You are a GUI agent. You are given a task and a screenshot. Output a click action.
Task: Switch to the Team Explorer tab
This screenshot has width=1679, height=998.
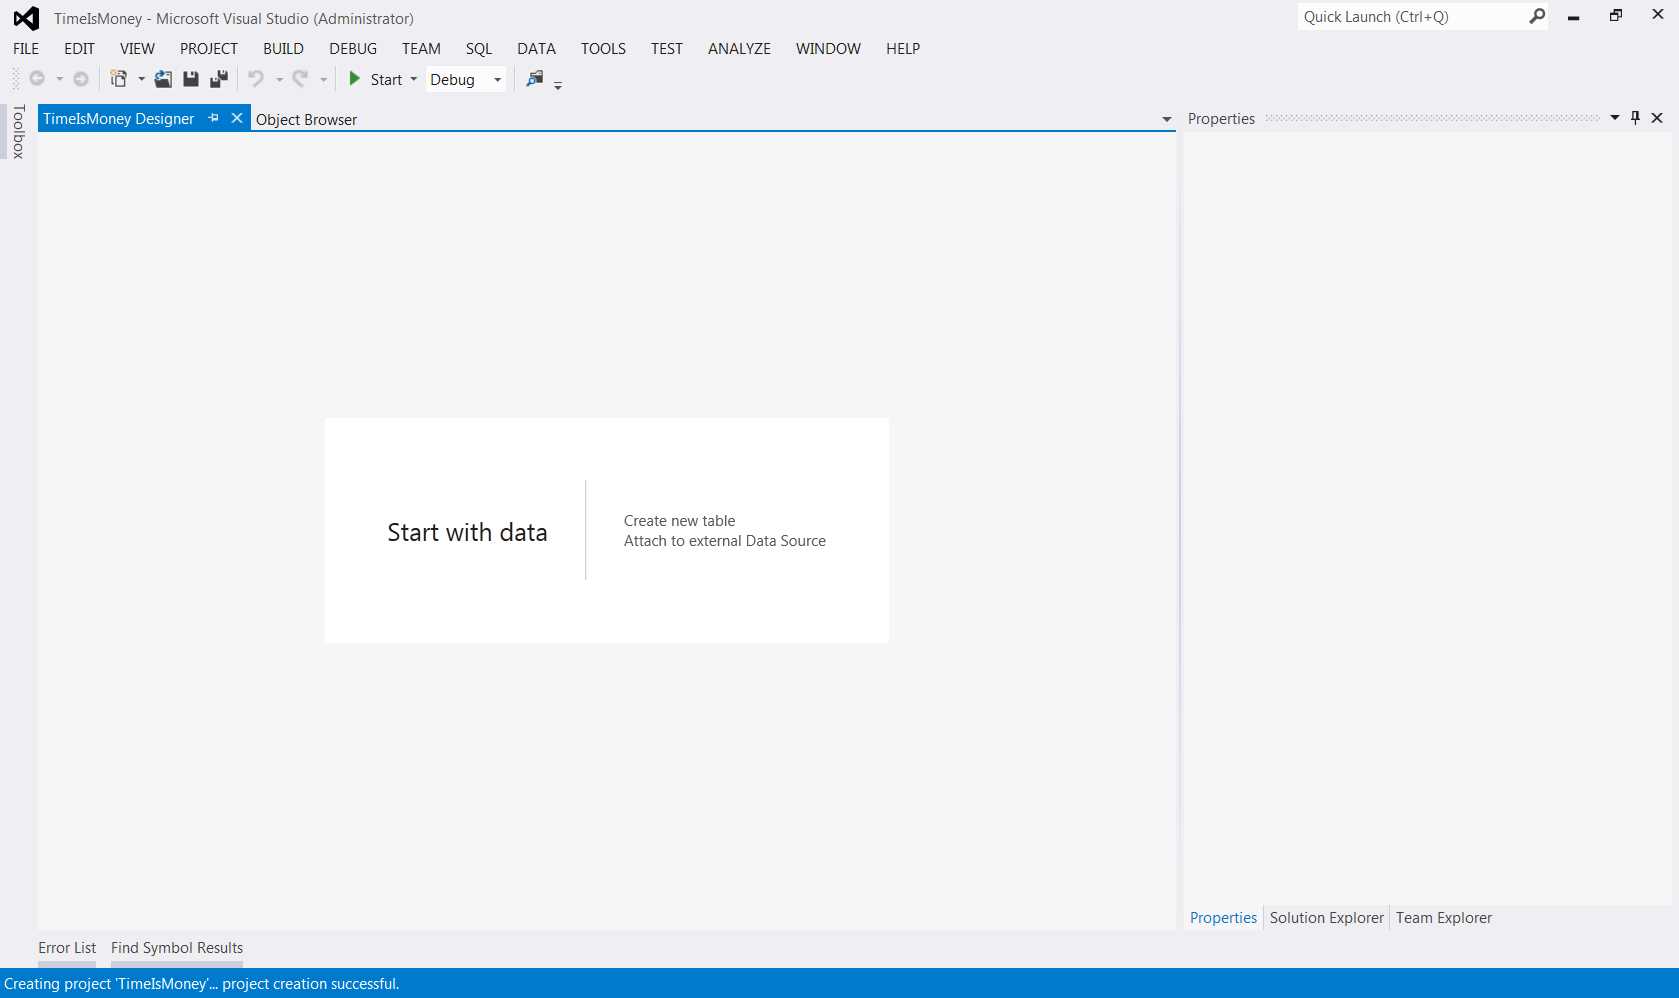(x=1443, y=917)
